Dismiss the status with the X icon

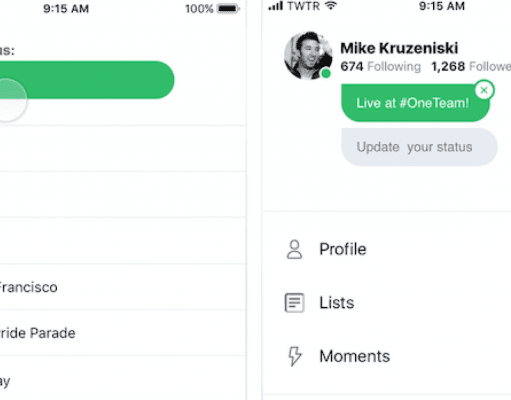(484, 90)
